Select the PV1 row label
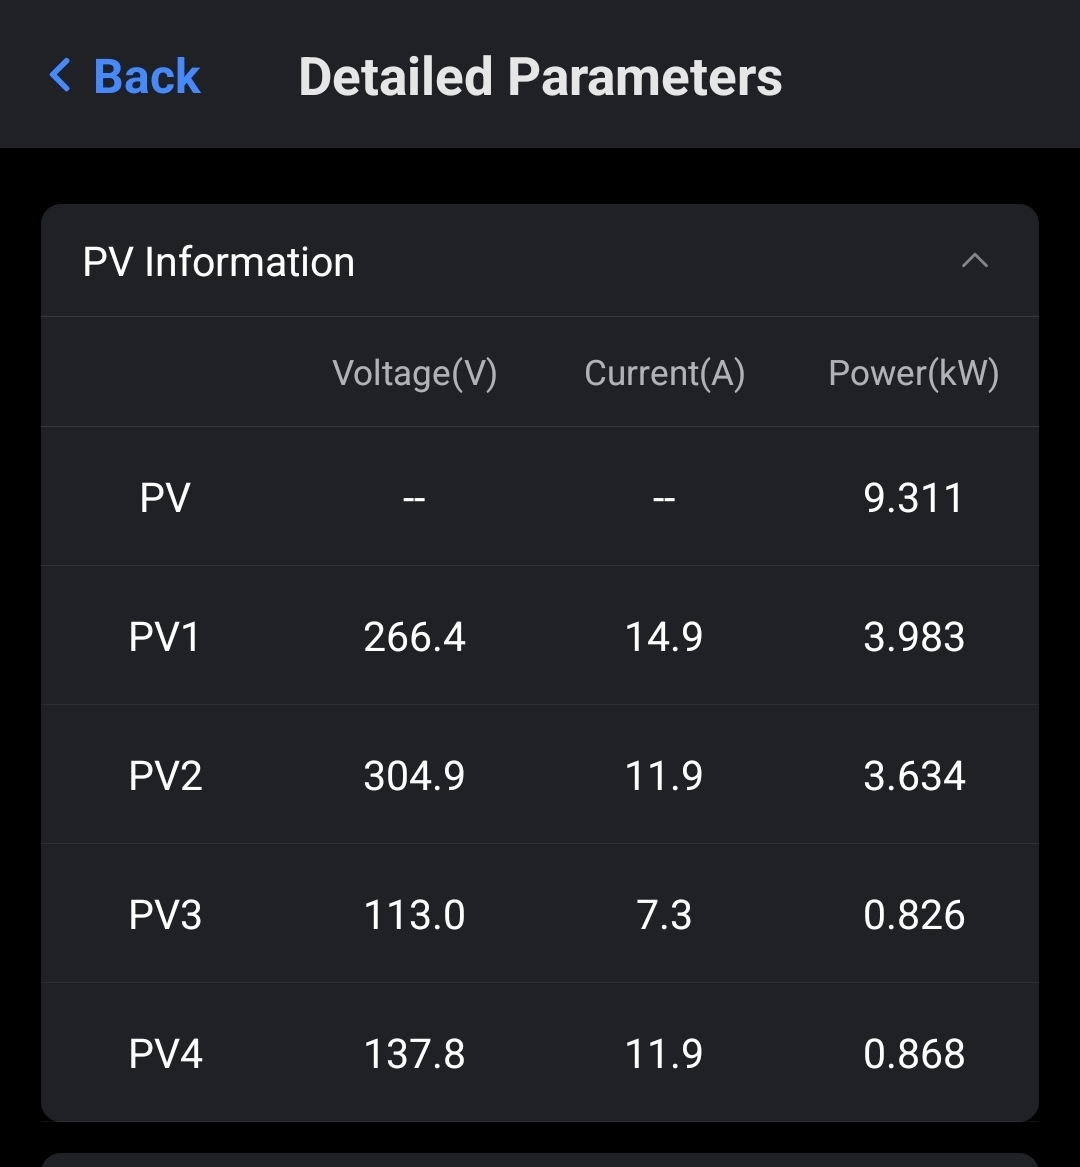The height and width of the screenshot is (1167, 1080). click(165, 637)
